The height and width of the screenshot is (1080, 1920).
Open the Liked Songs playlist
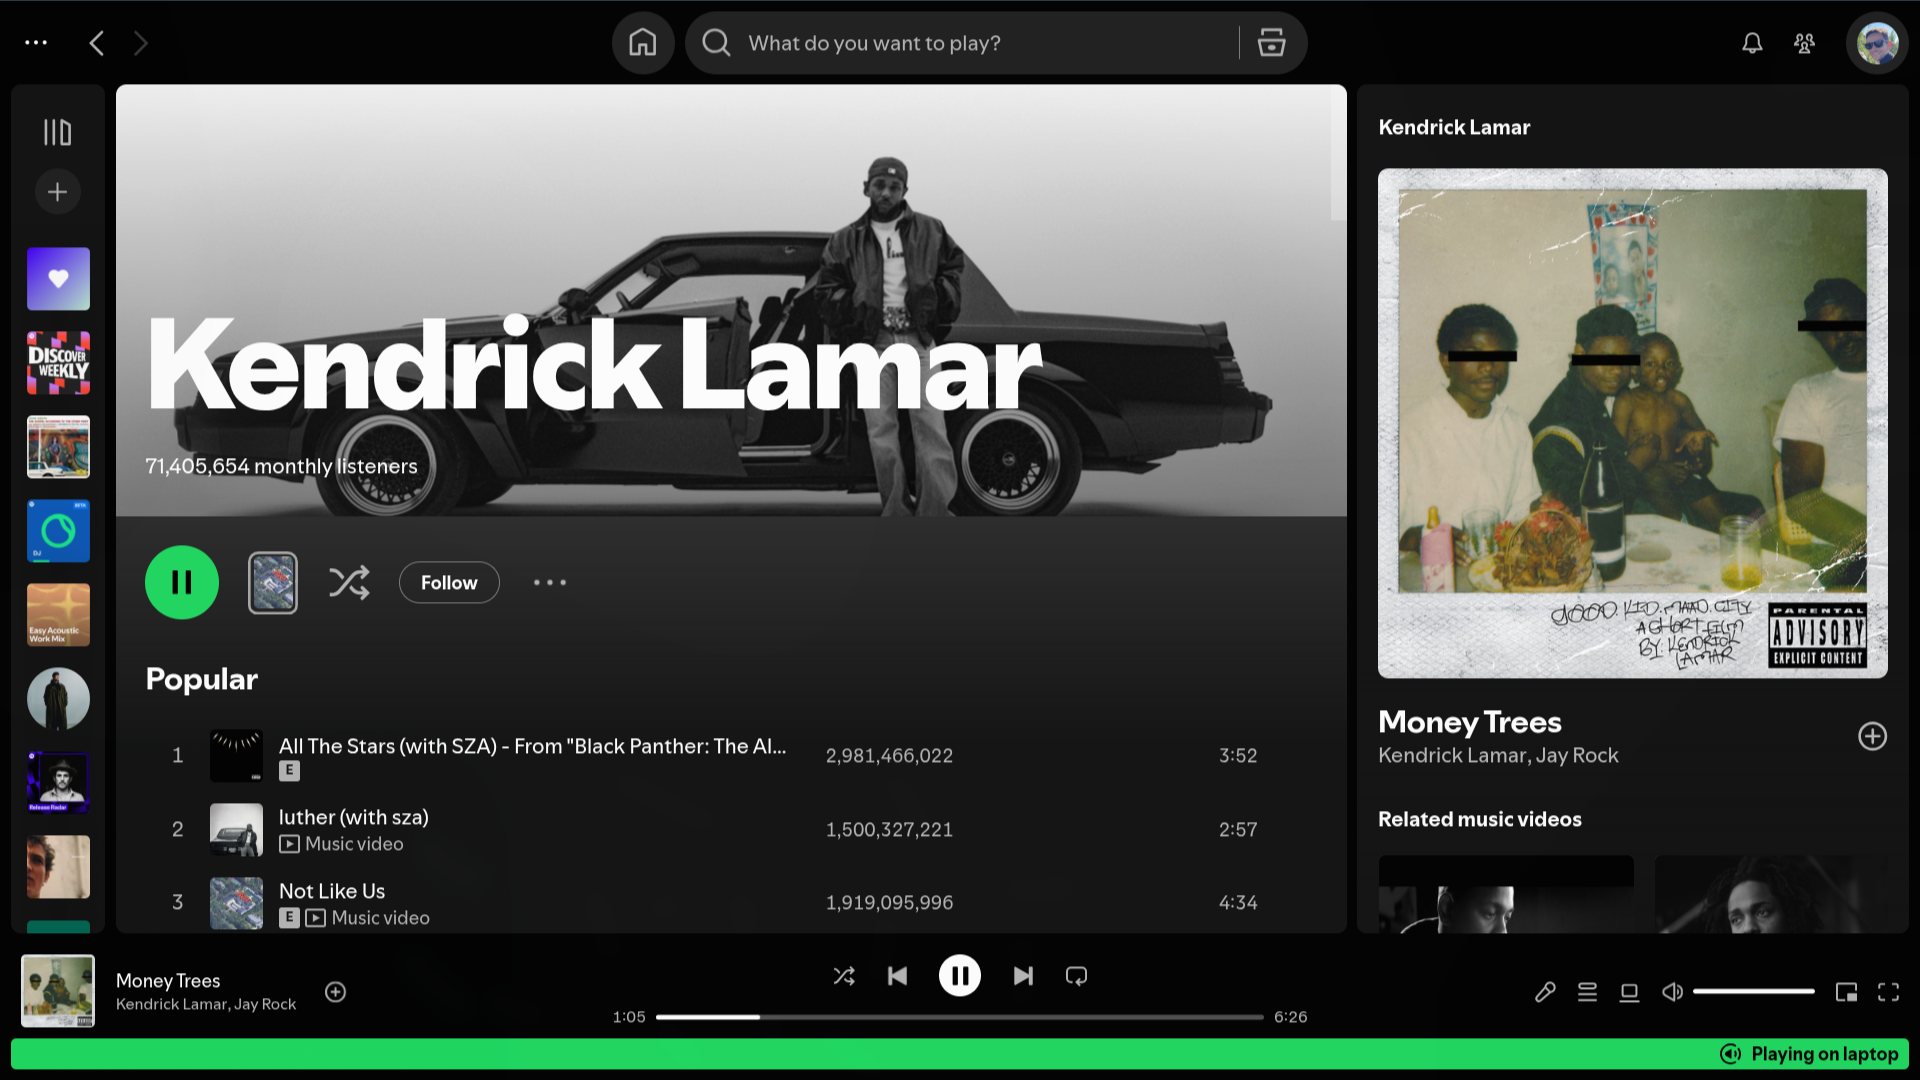coord(58,279)
